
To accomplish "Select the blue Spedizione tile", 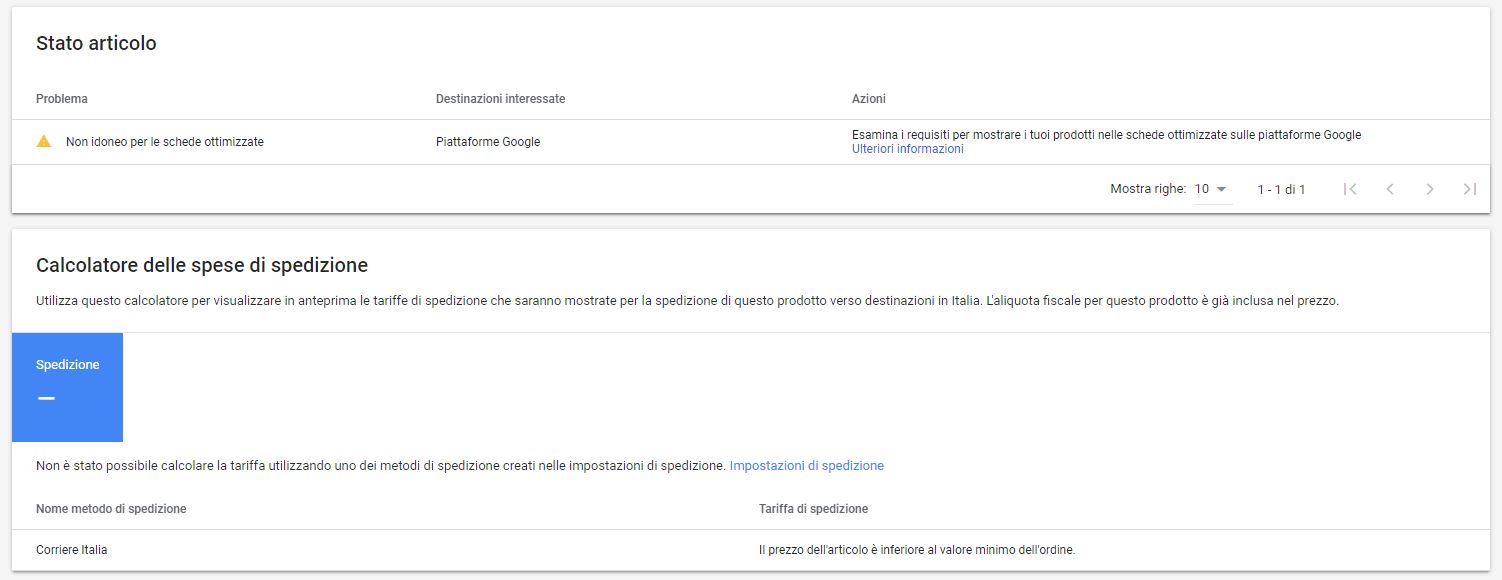I will pyautogui.click(x=67, y=386).
